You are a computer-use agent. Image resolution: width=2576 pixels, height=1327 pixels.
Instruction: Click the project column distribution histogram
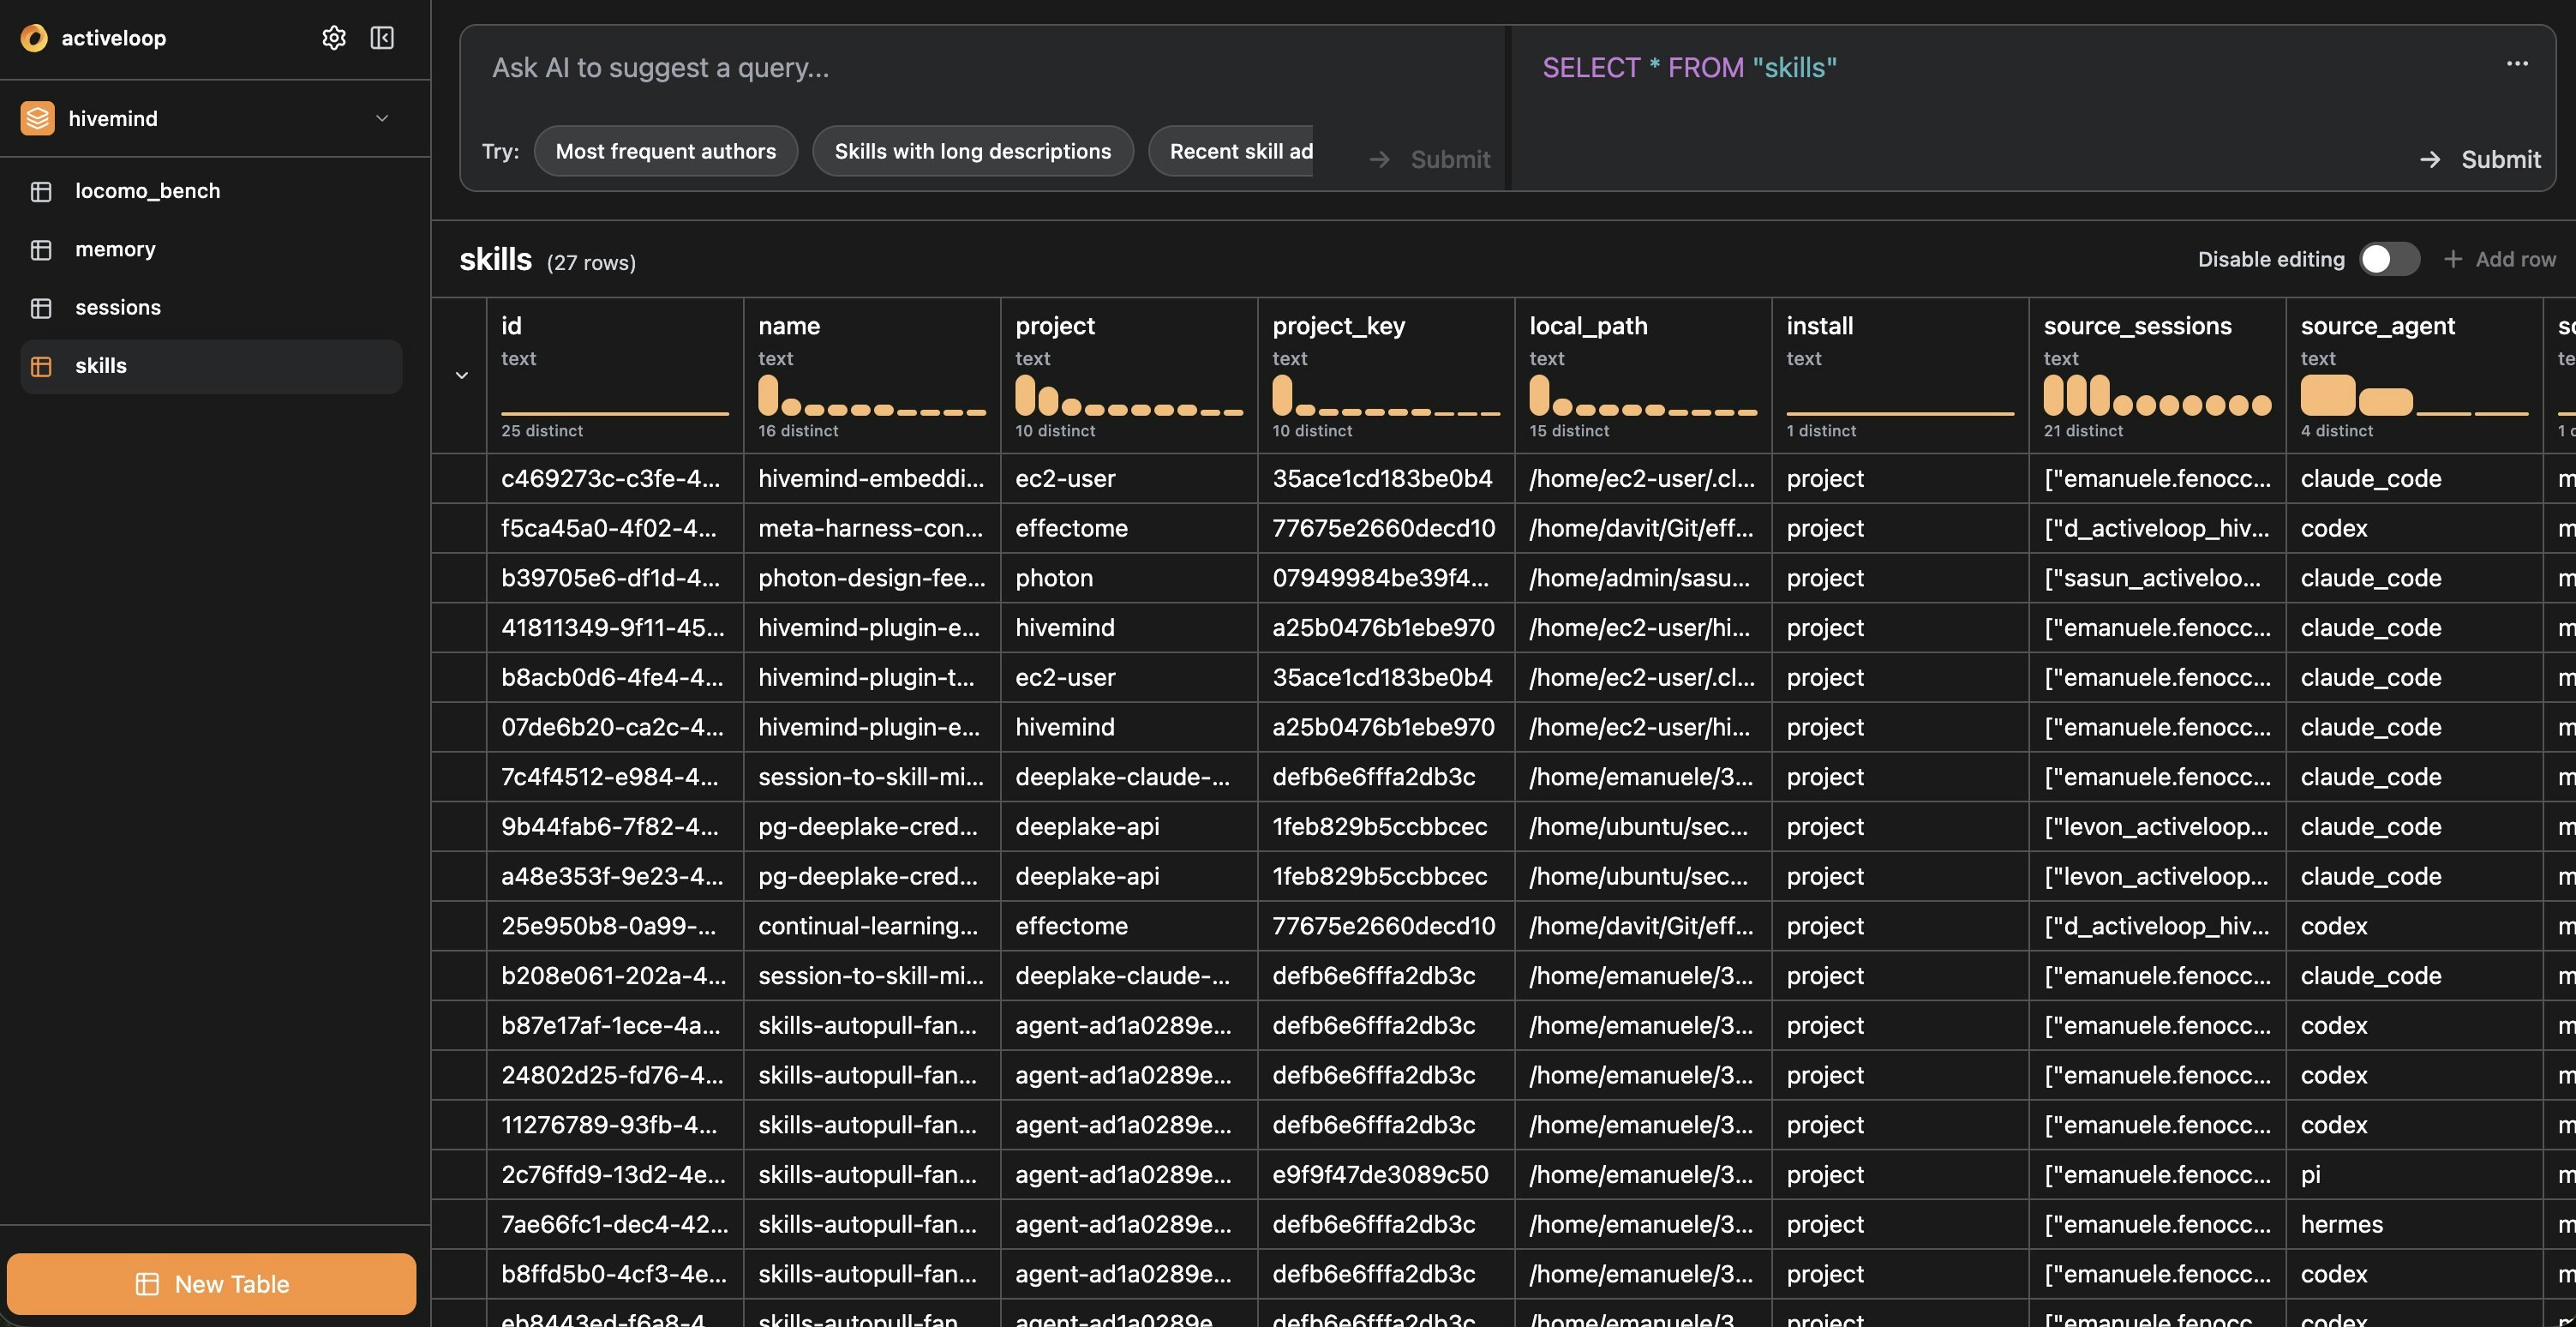click(1129, 395)
